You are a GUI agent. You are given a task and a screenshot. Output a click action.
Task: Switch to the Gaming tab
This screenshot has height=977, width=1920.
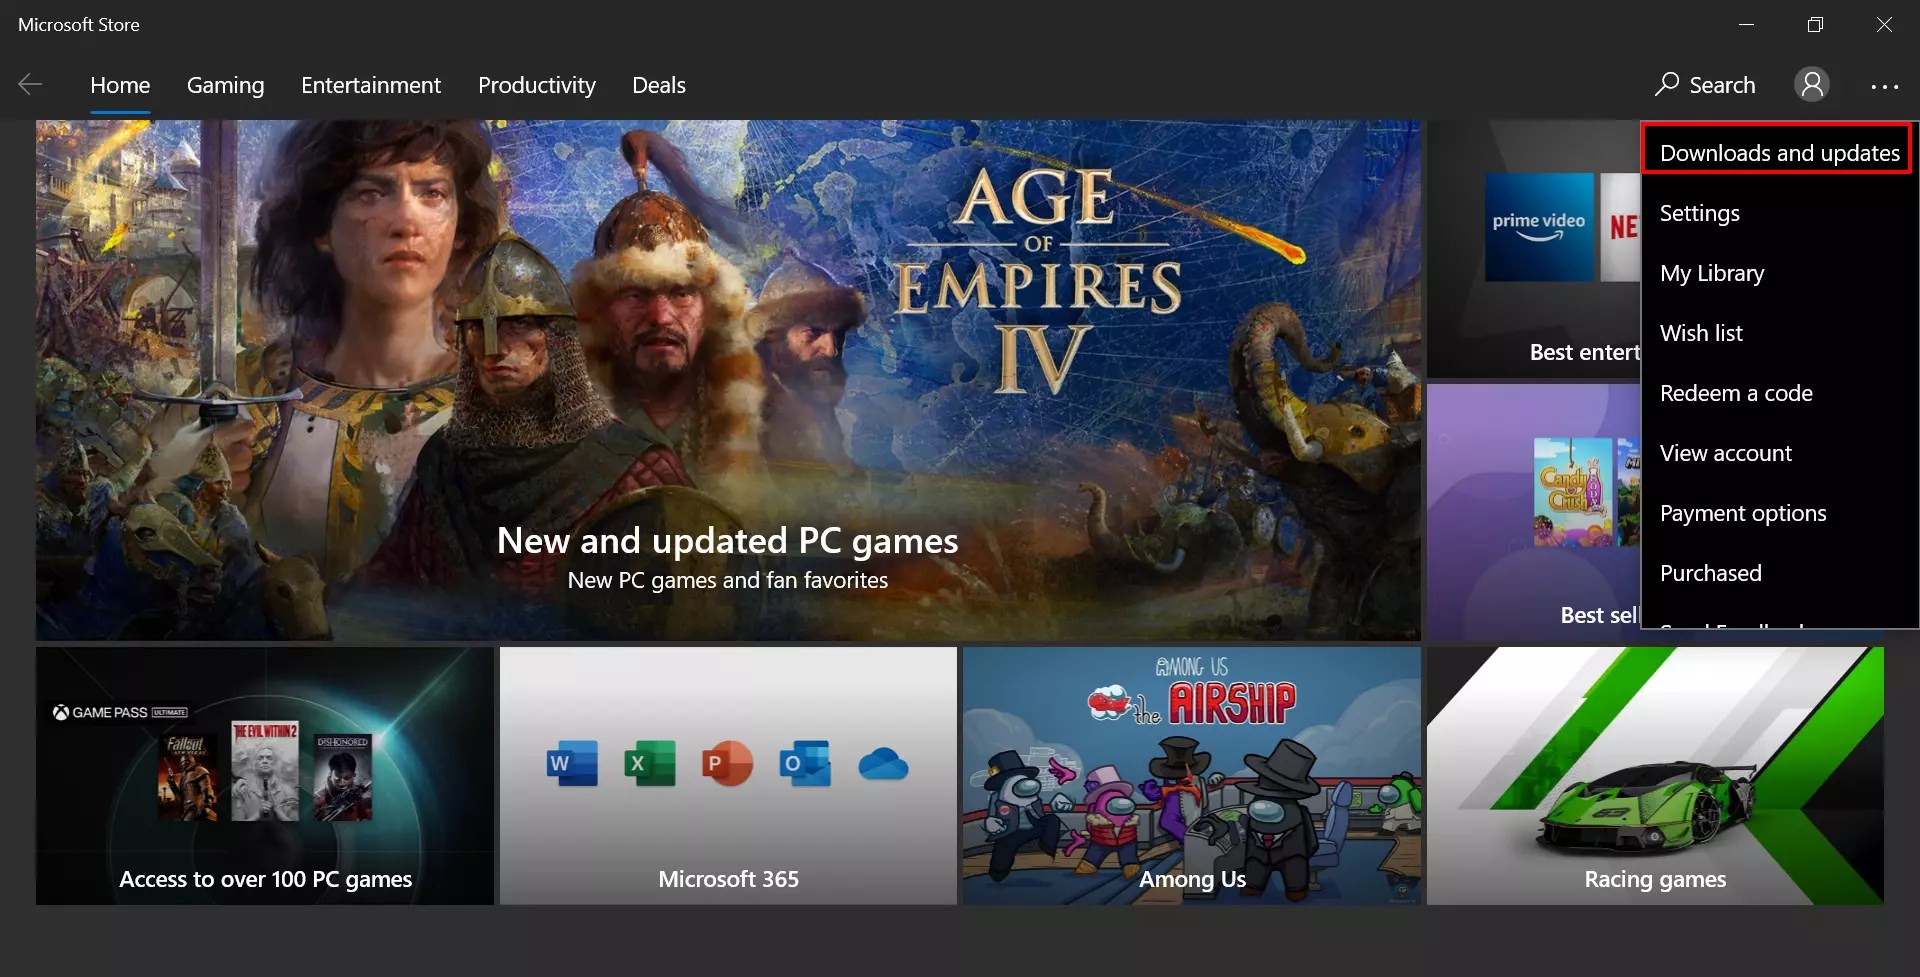click(226, 85)
